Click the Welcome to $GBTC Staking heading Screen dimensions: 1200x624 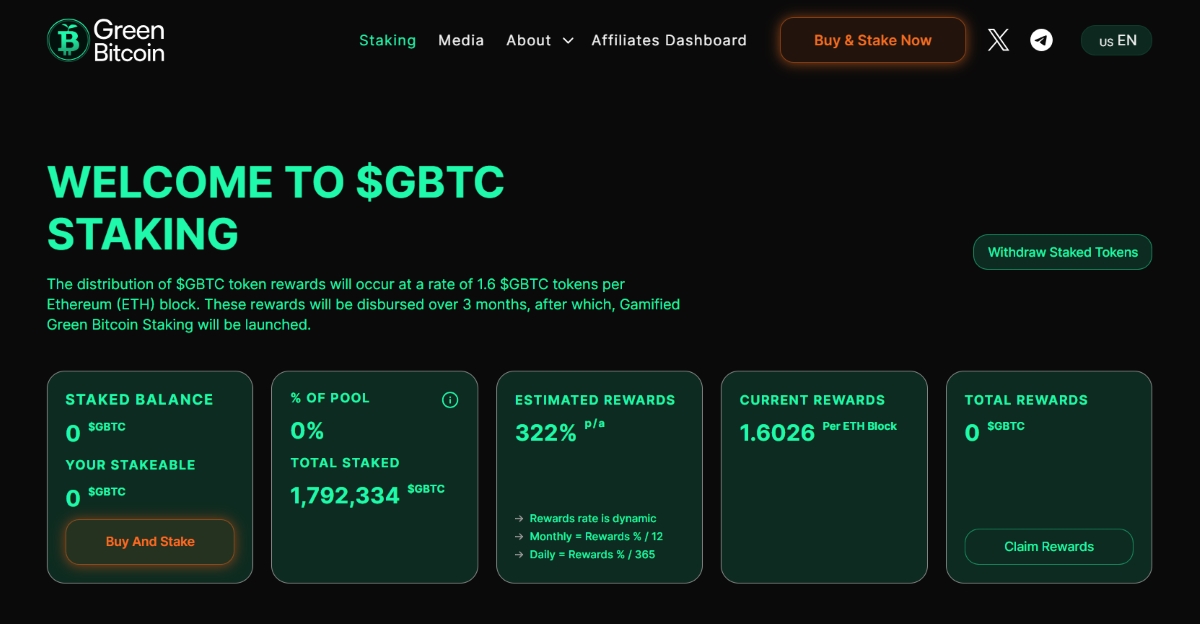(x=275, y=207)
